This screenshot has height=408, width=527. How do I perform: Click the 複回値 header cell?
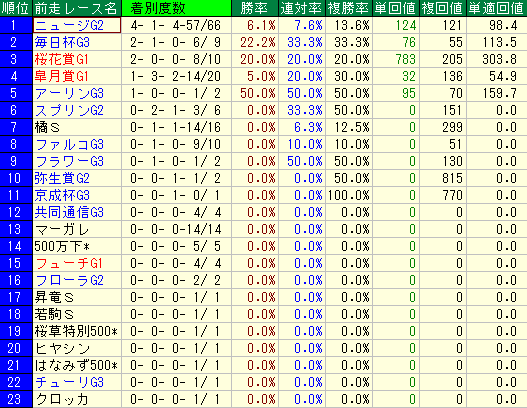coord(443,8)
